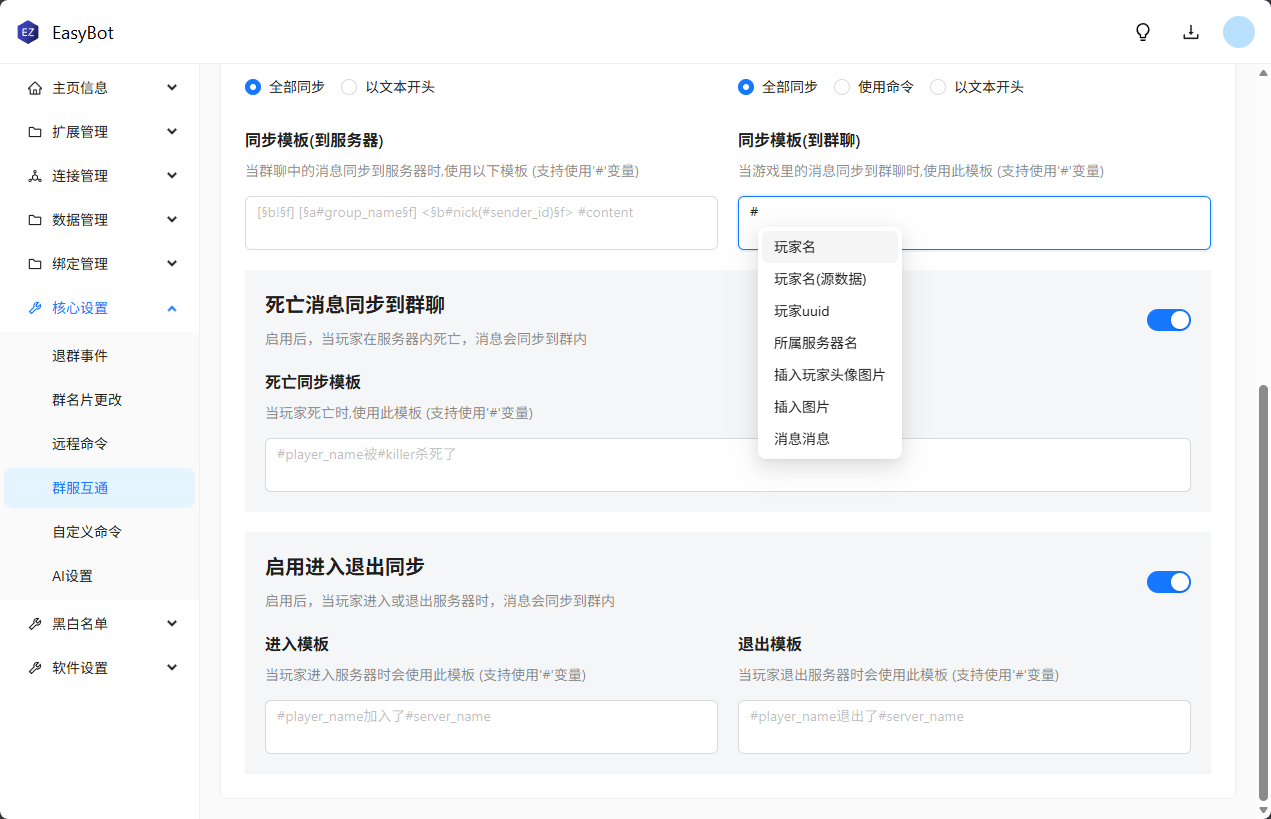Choose 玩家uuid from the variable popup
Screen dimensions: 1271x819
point(802,311)
